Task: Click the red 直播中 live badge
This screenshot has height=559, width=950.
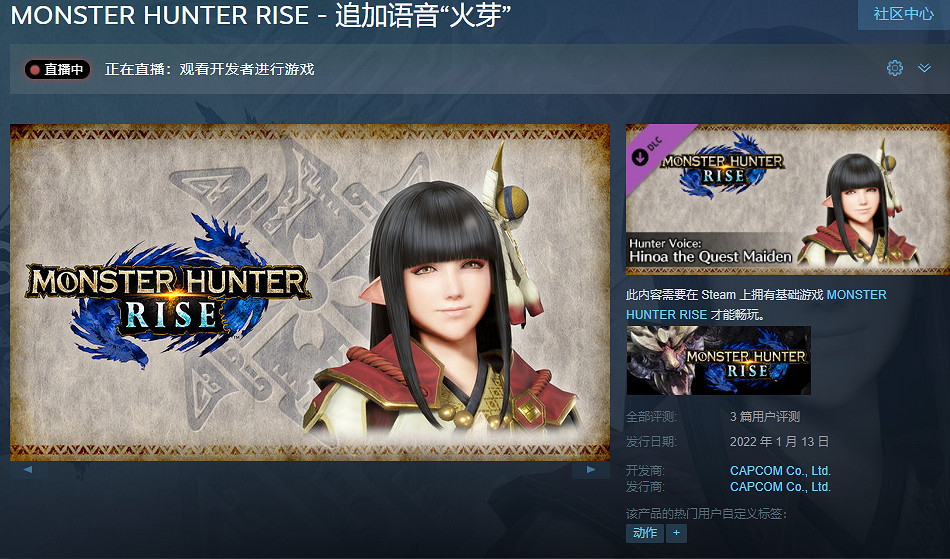Action: coord(58,70)
